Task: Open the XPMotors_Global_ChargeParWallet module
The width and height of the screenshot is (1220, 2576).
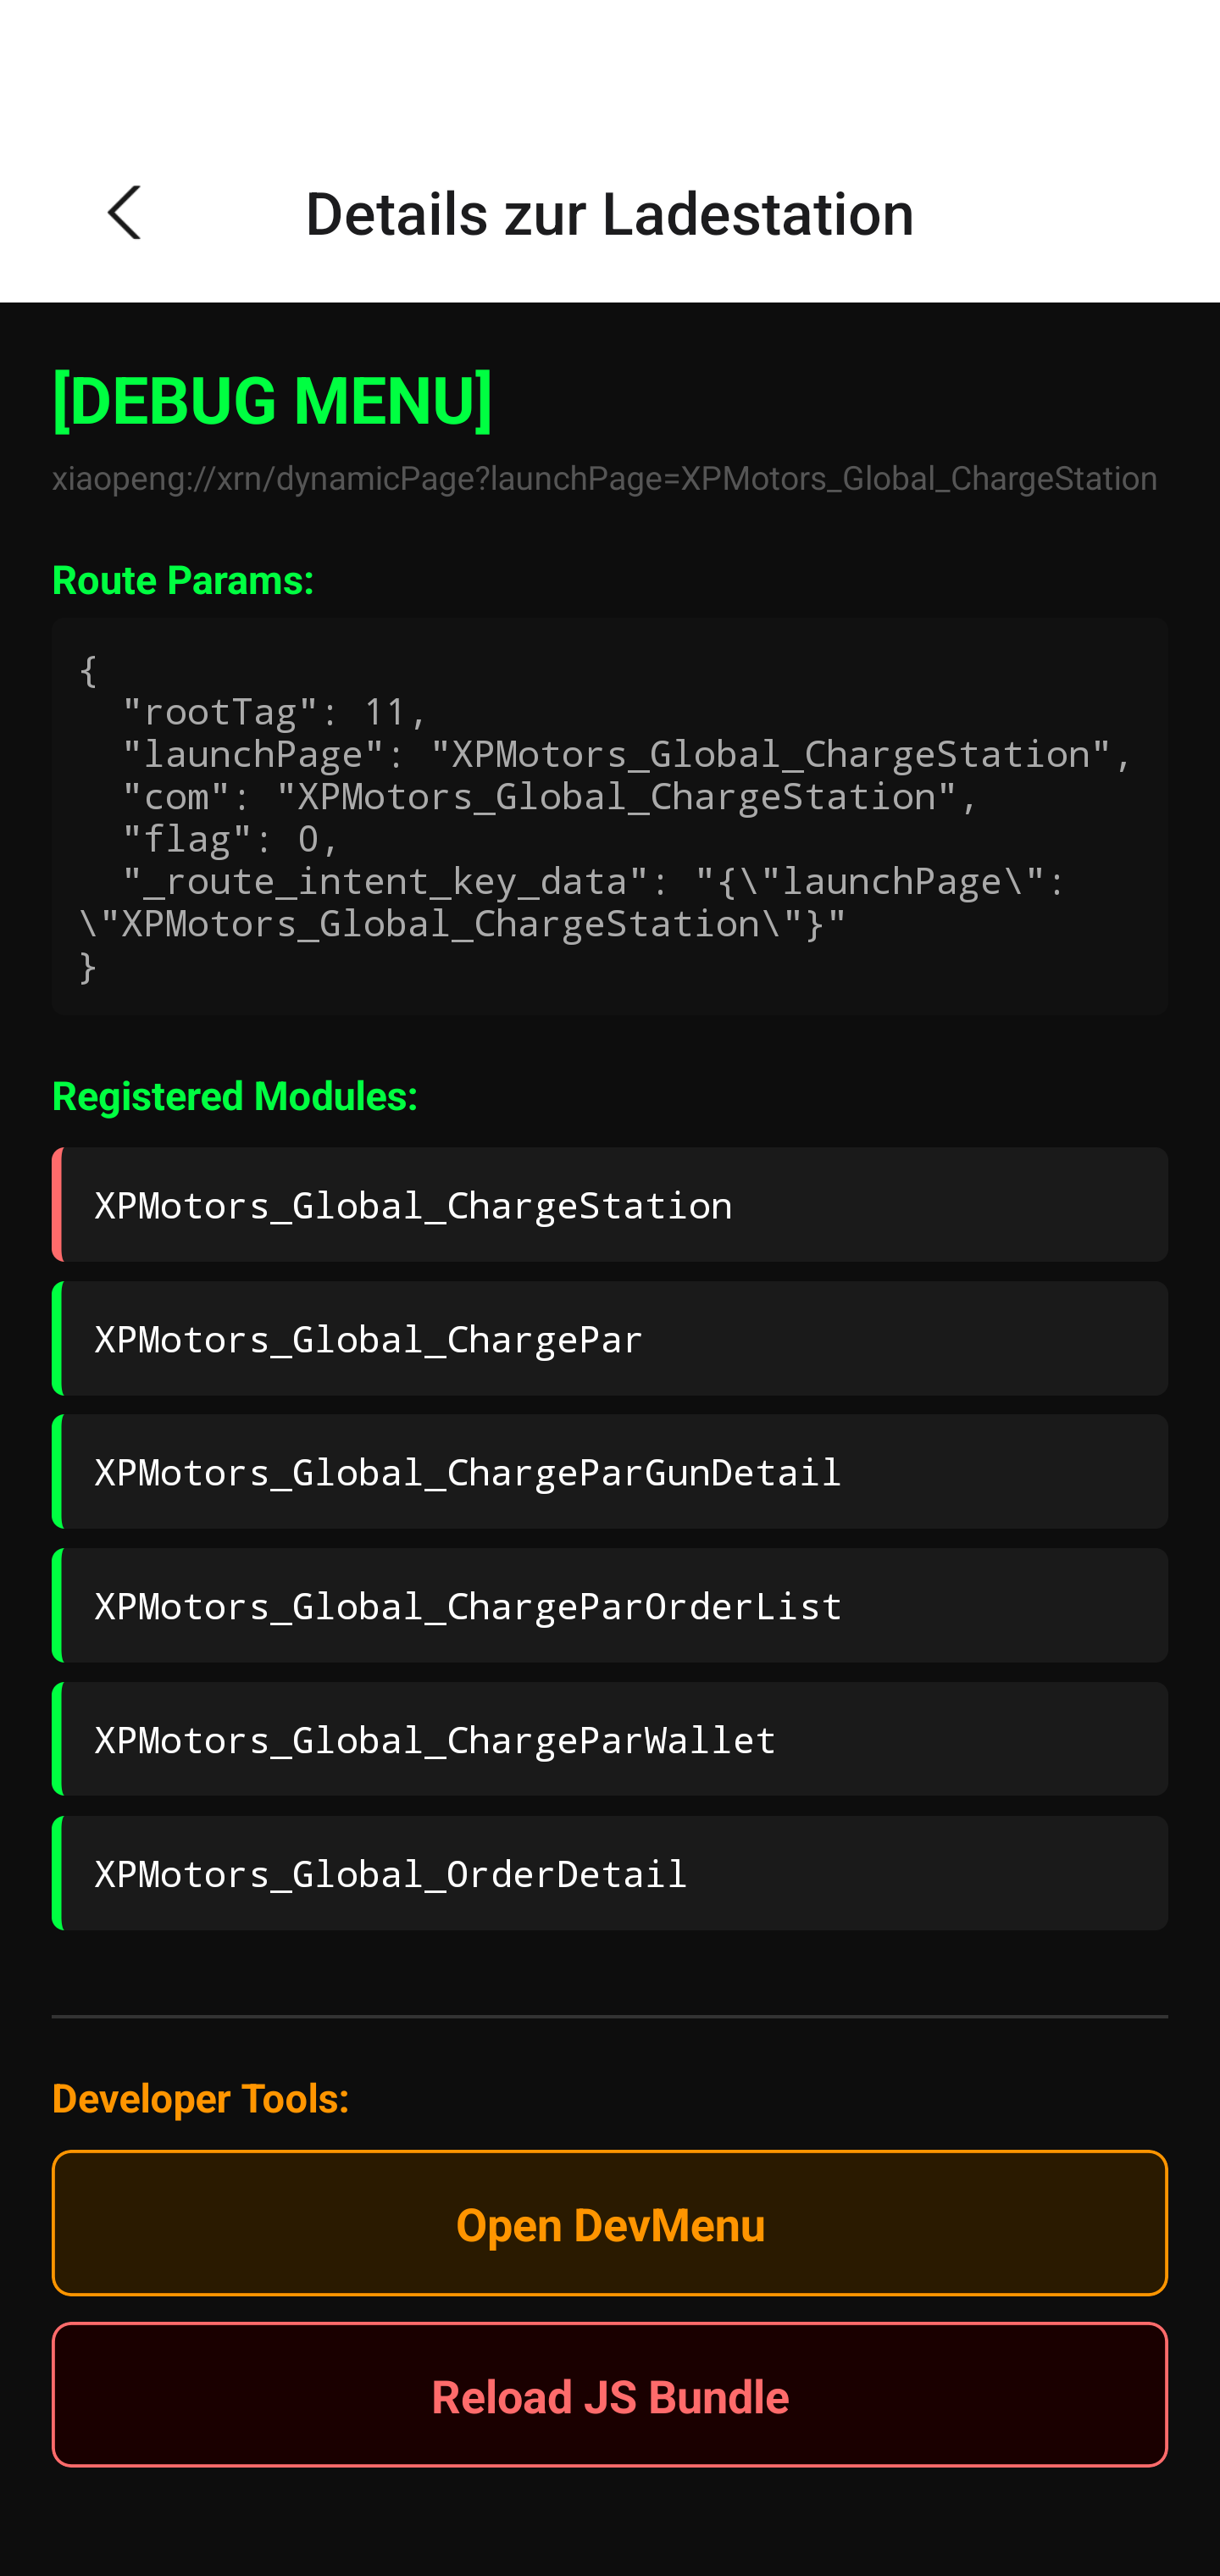Action: [610, 1739]
